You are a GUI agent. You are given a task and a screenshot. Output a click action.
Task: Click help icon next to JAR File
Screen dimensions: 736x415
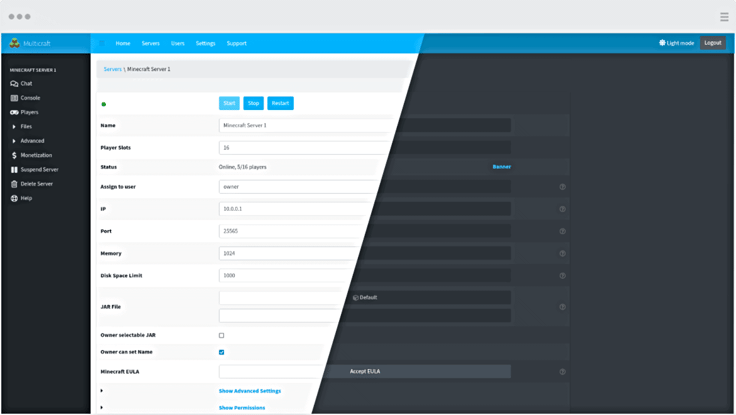(x=562, y=307)
